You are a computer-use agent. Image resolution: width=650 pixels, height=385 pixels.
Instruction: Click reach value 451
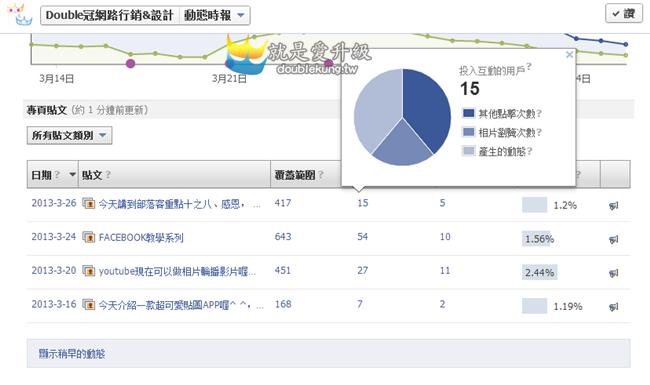click(283, 271)
